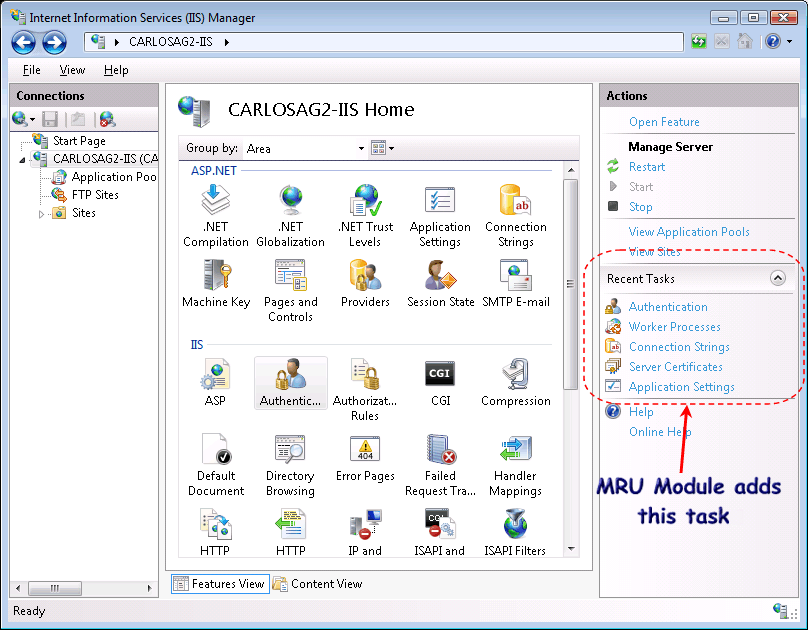This screenshot has height=630, width=808.
Task: Open Connection Strings feature icon
Action: click(515, 217)
